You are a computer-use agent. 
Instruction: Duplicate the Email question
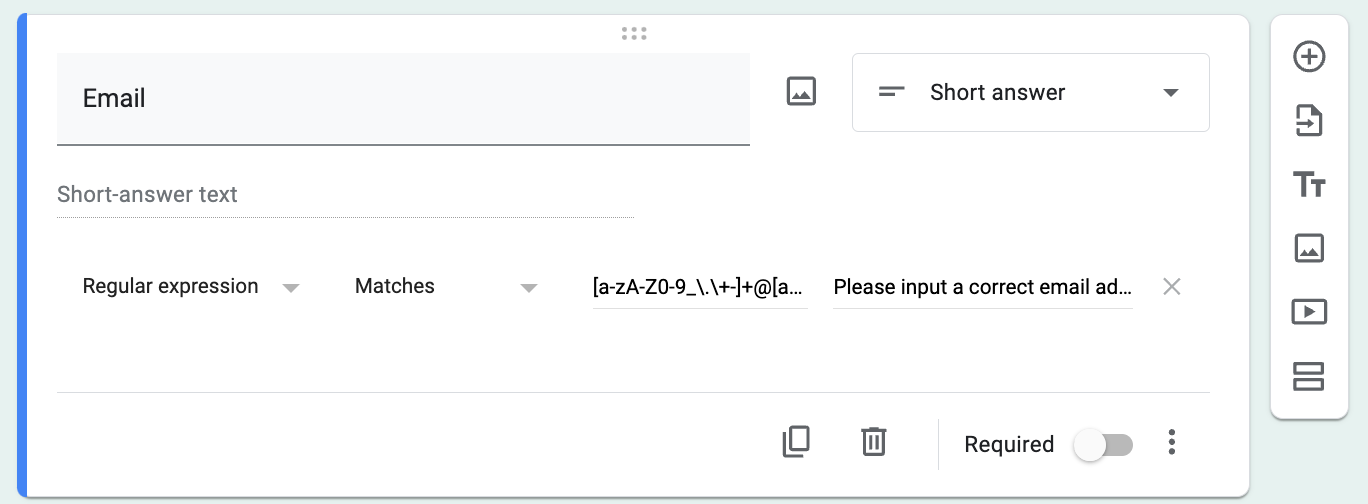(x=796, y=442)
